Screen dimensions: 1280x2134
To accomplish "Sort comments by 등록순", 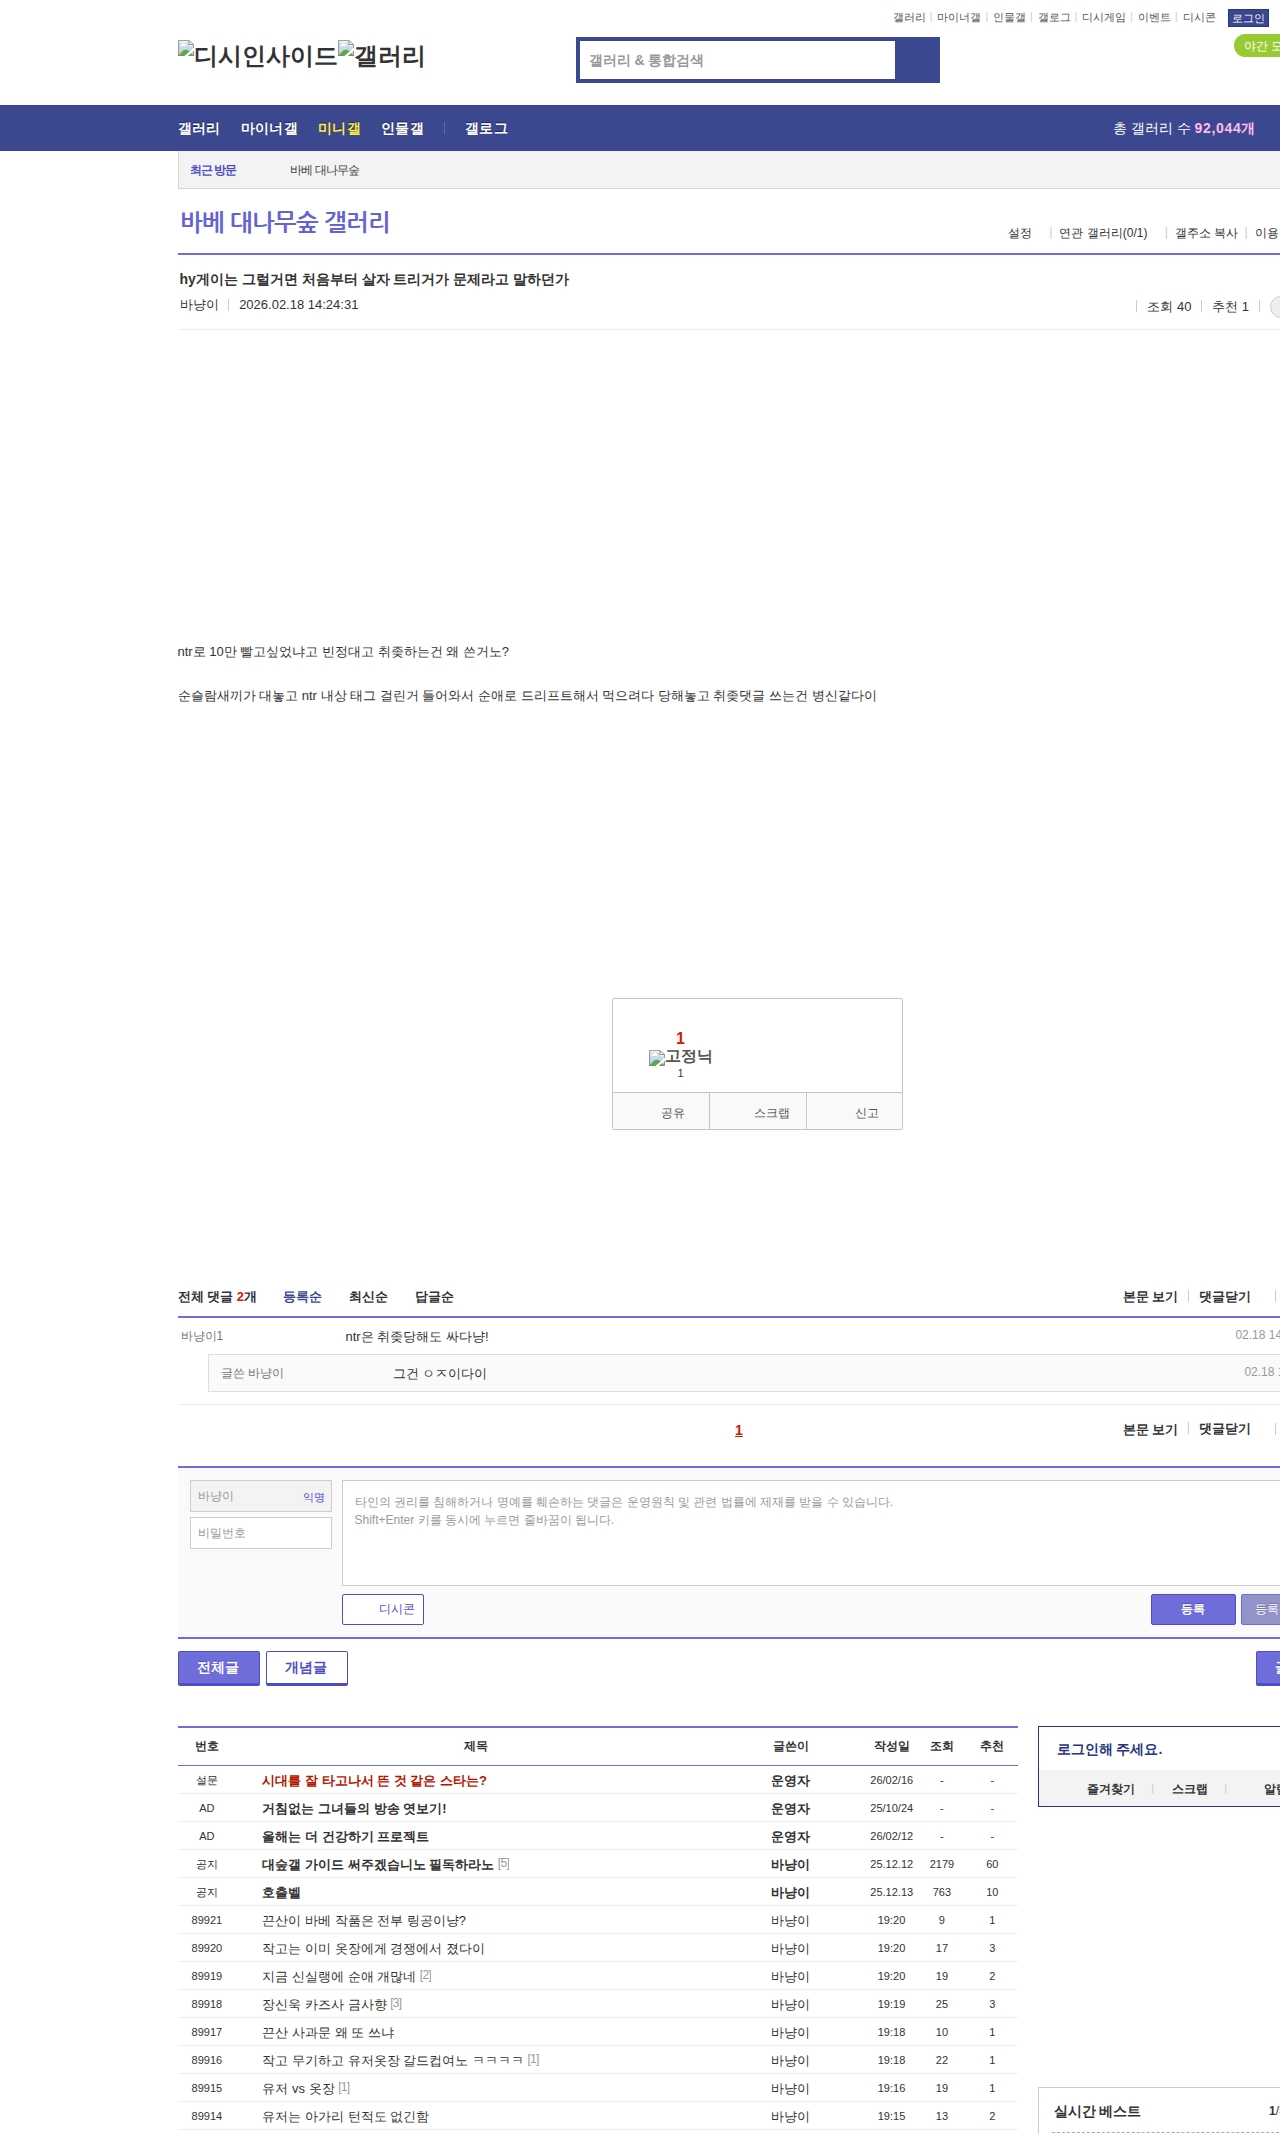I will point(302,1297).
